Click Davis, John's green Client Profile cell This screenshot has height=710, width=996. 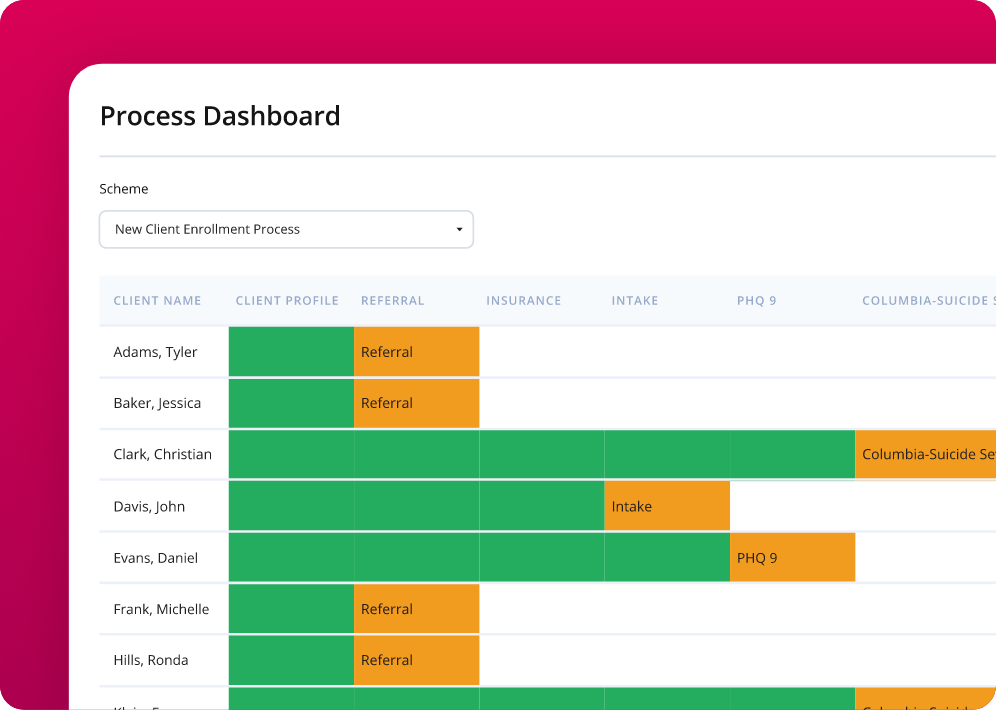291,506
